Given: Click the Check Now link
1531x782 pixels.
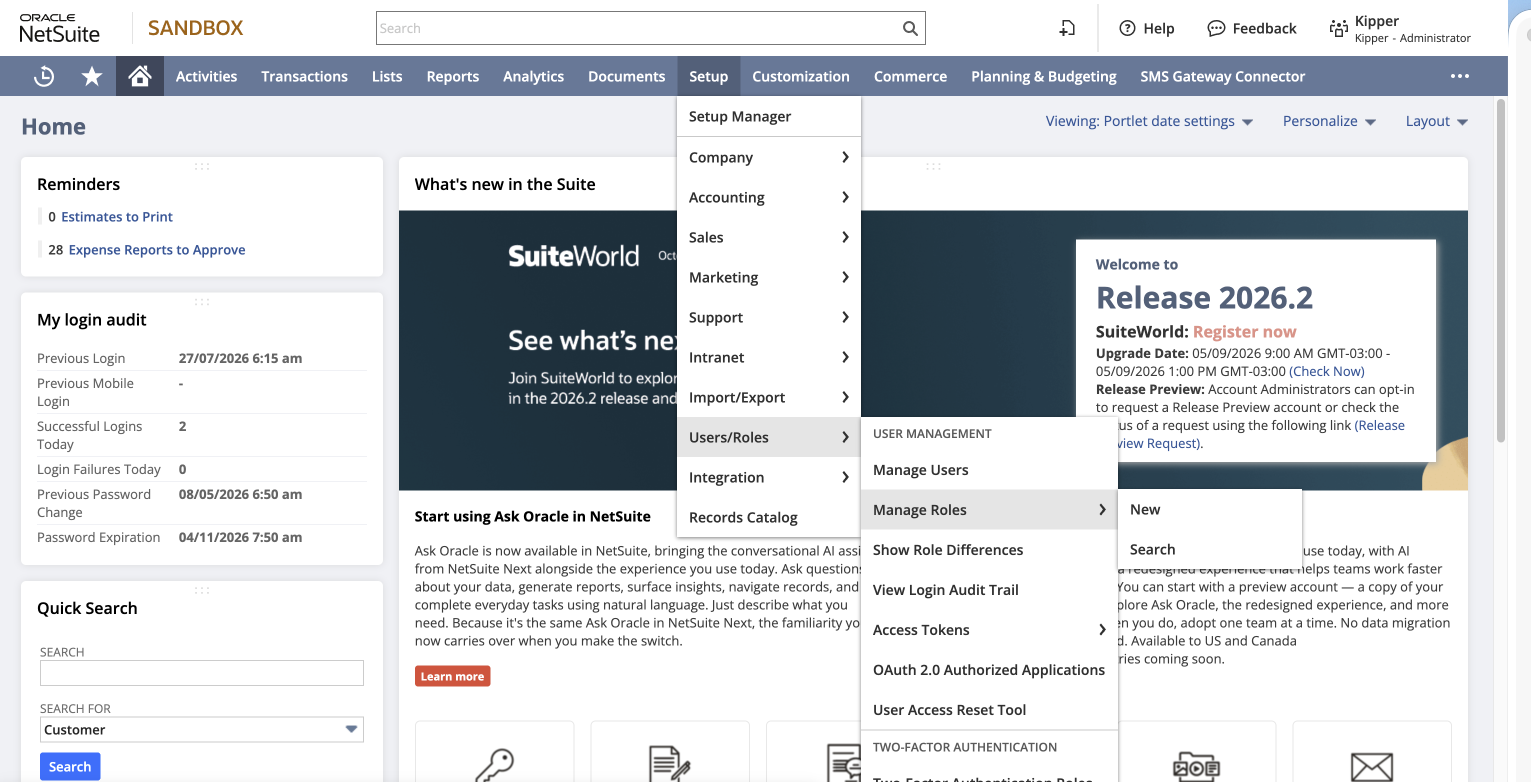Looking at the screenshot, I should 1327,371.
